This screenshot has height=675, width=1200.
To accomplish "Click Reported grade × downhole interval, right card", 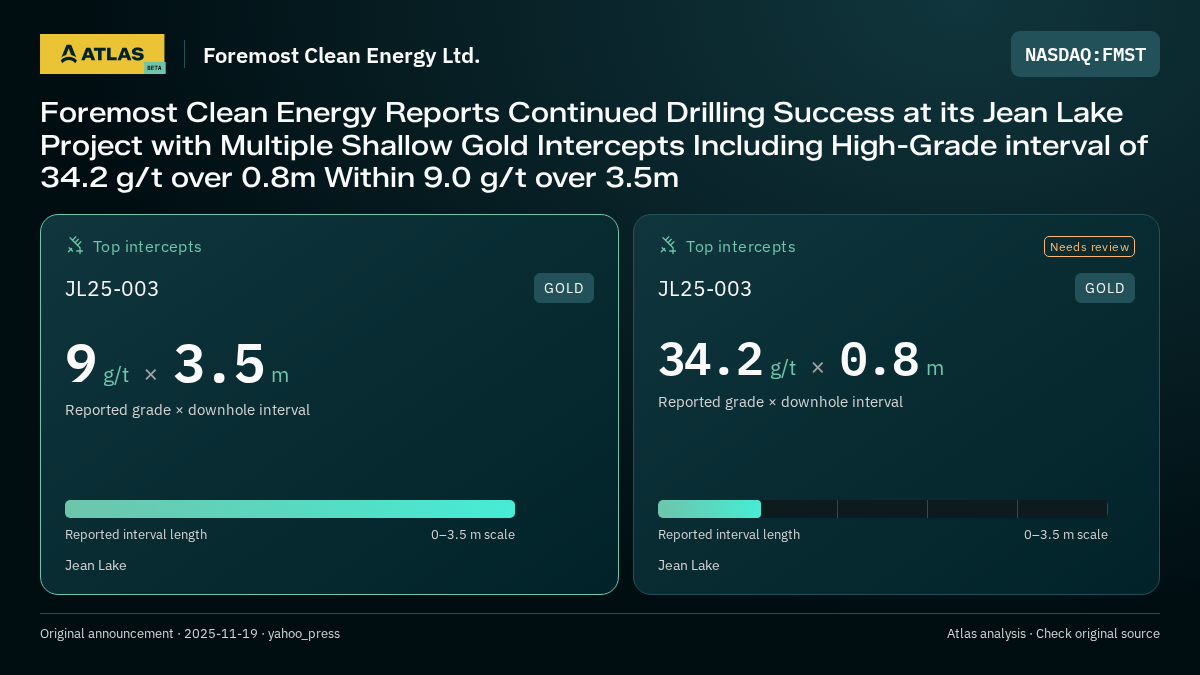I will point(781,402).
